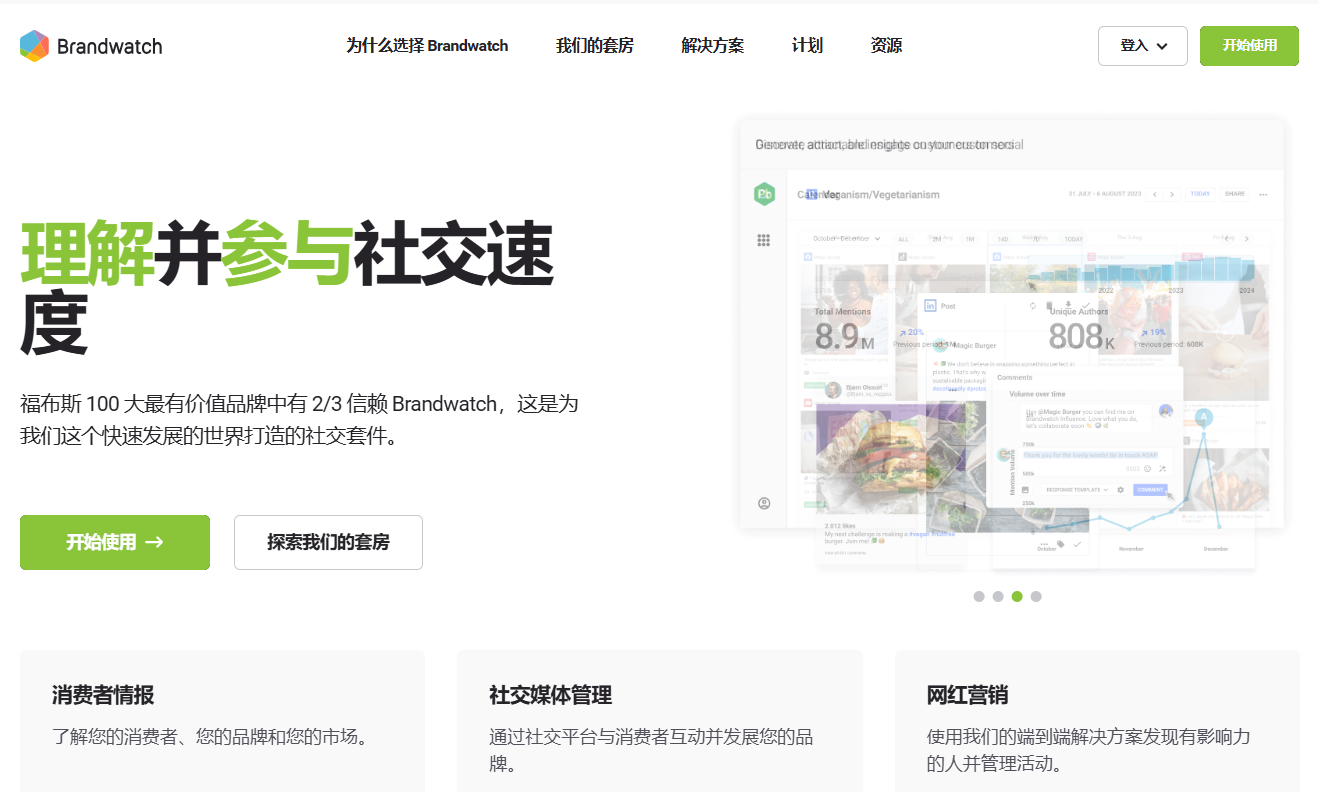Open the 资源 nav item
Image resolution: width=1319 pixels, height=792 pixels.
(x=886, y=46)
